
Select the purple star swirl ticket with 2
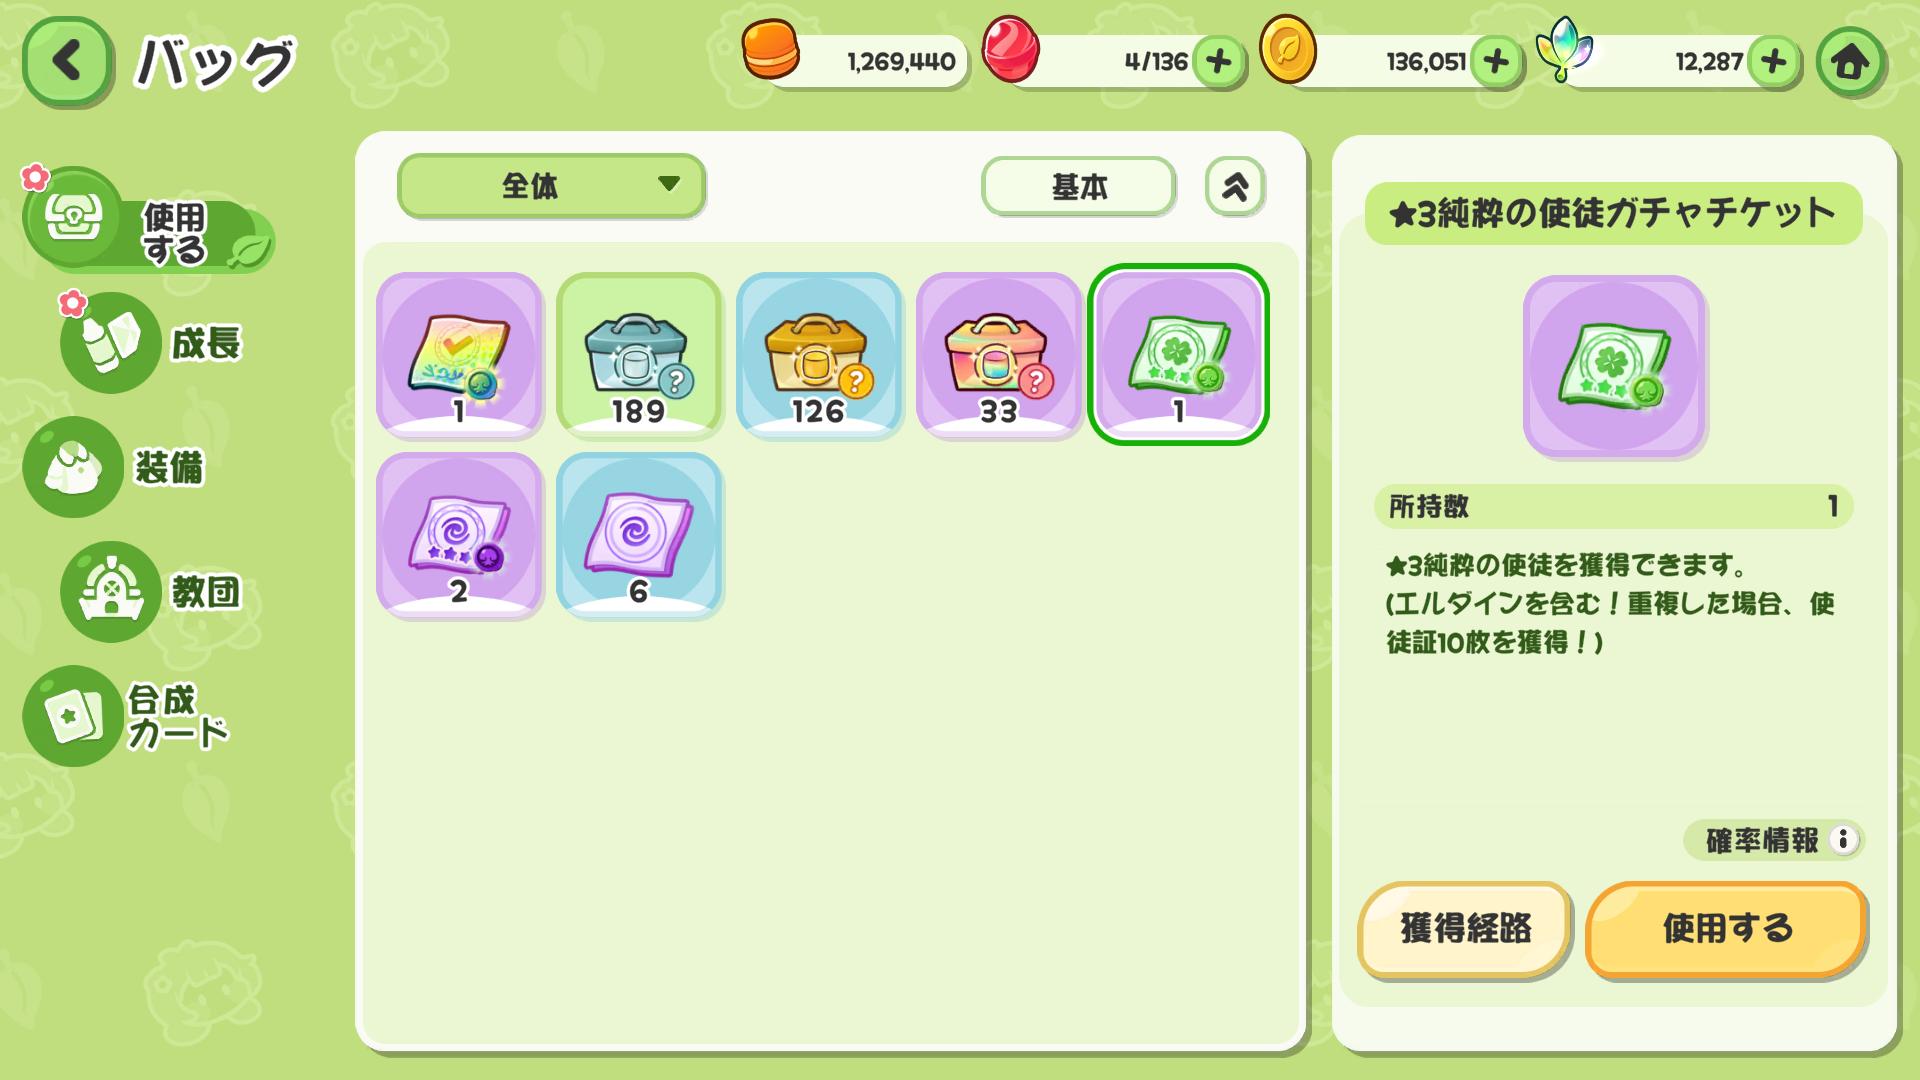459,535
